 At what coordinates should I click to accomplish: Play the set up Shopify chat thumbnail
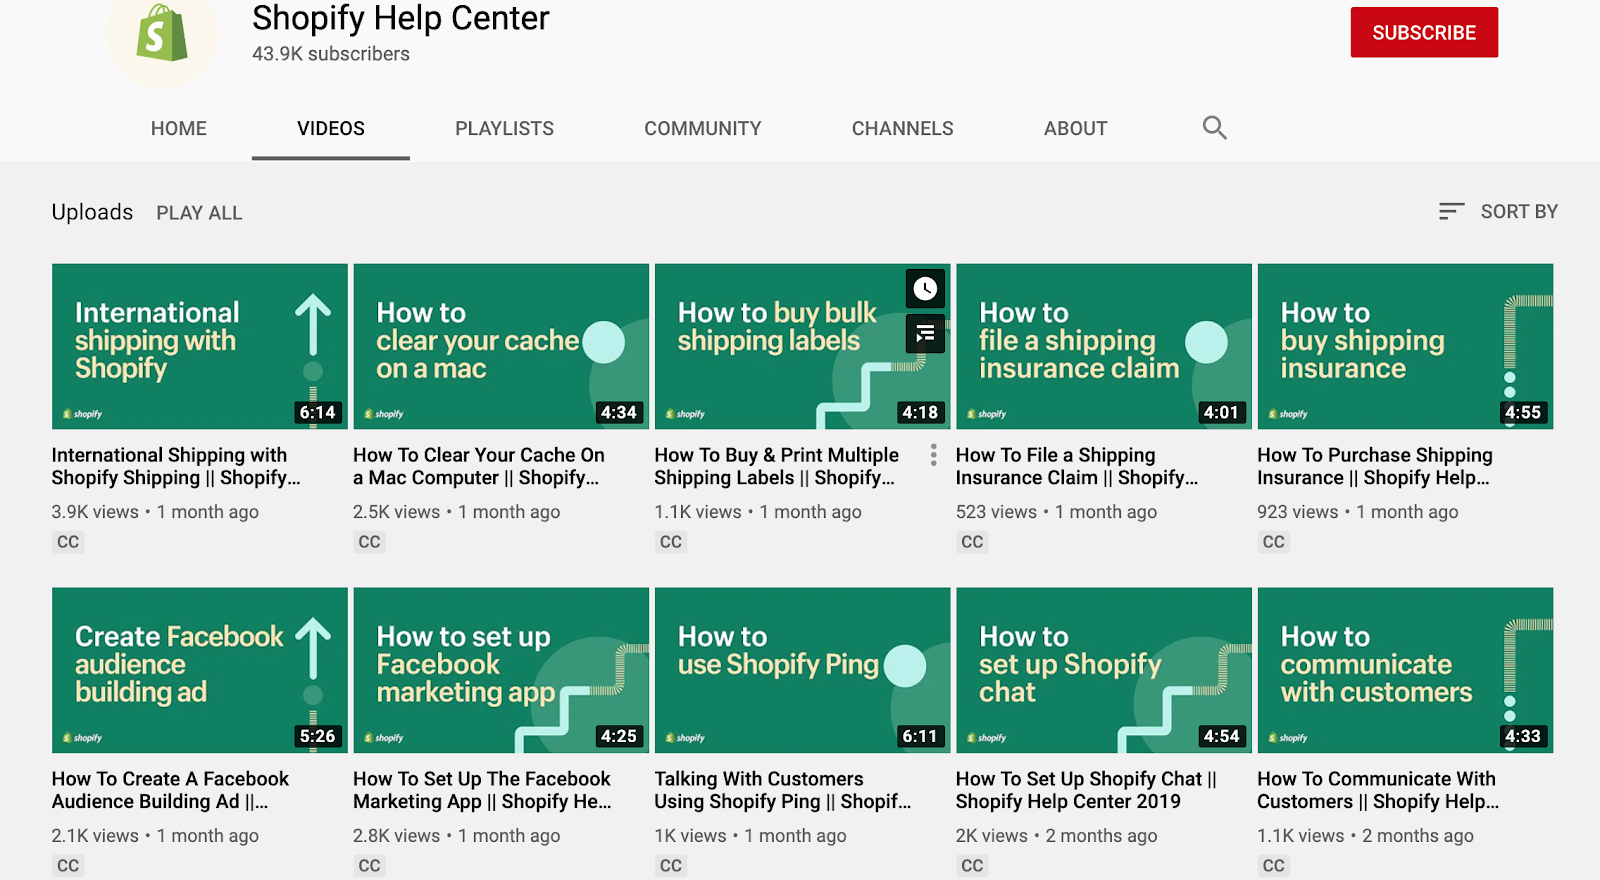click(x=1104, y=670)
